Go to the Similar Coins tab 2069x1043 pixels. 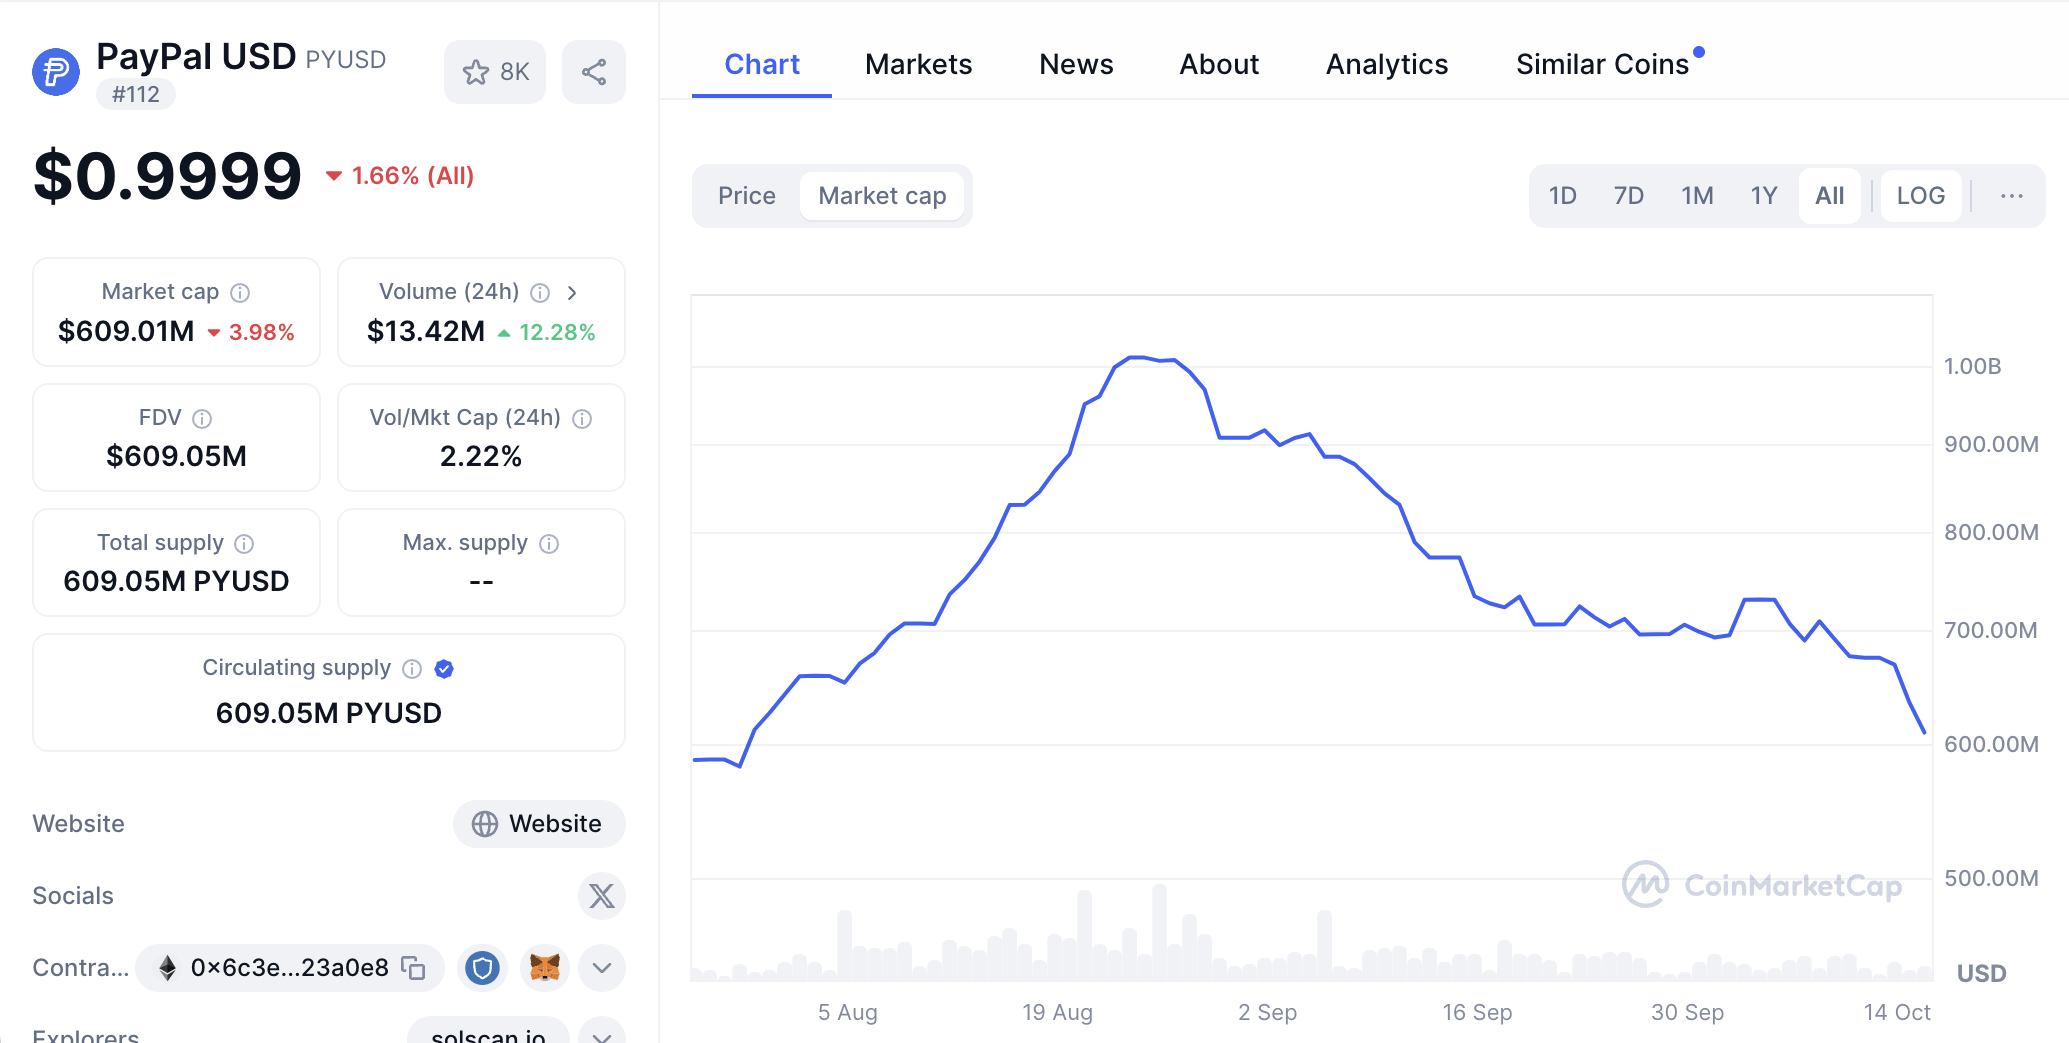point(1602,65)
